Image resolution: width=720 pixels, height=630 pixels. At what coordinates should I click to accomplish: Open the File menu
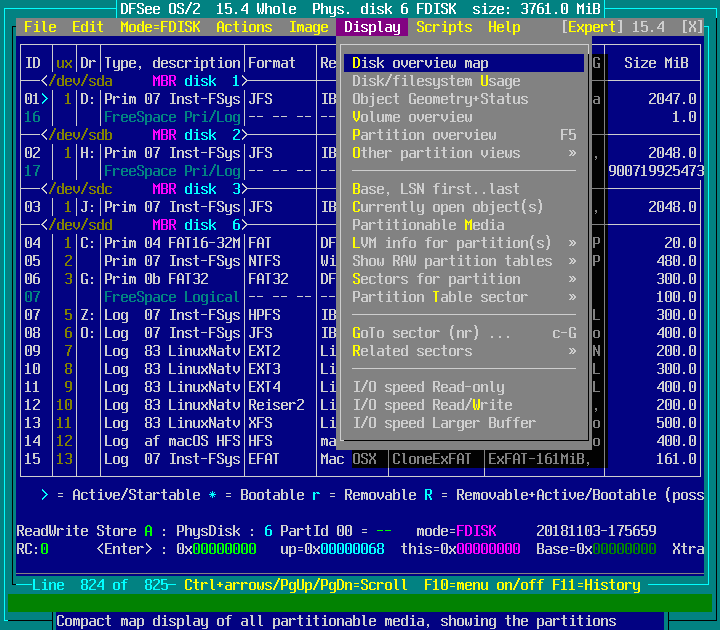pyautogui.click(x=40, y=27)
